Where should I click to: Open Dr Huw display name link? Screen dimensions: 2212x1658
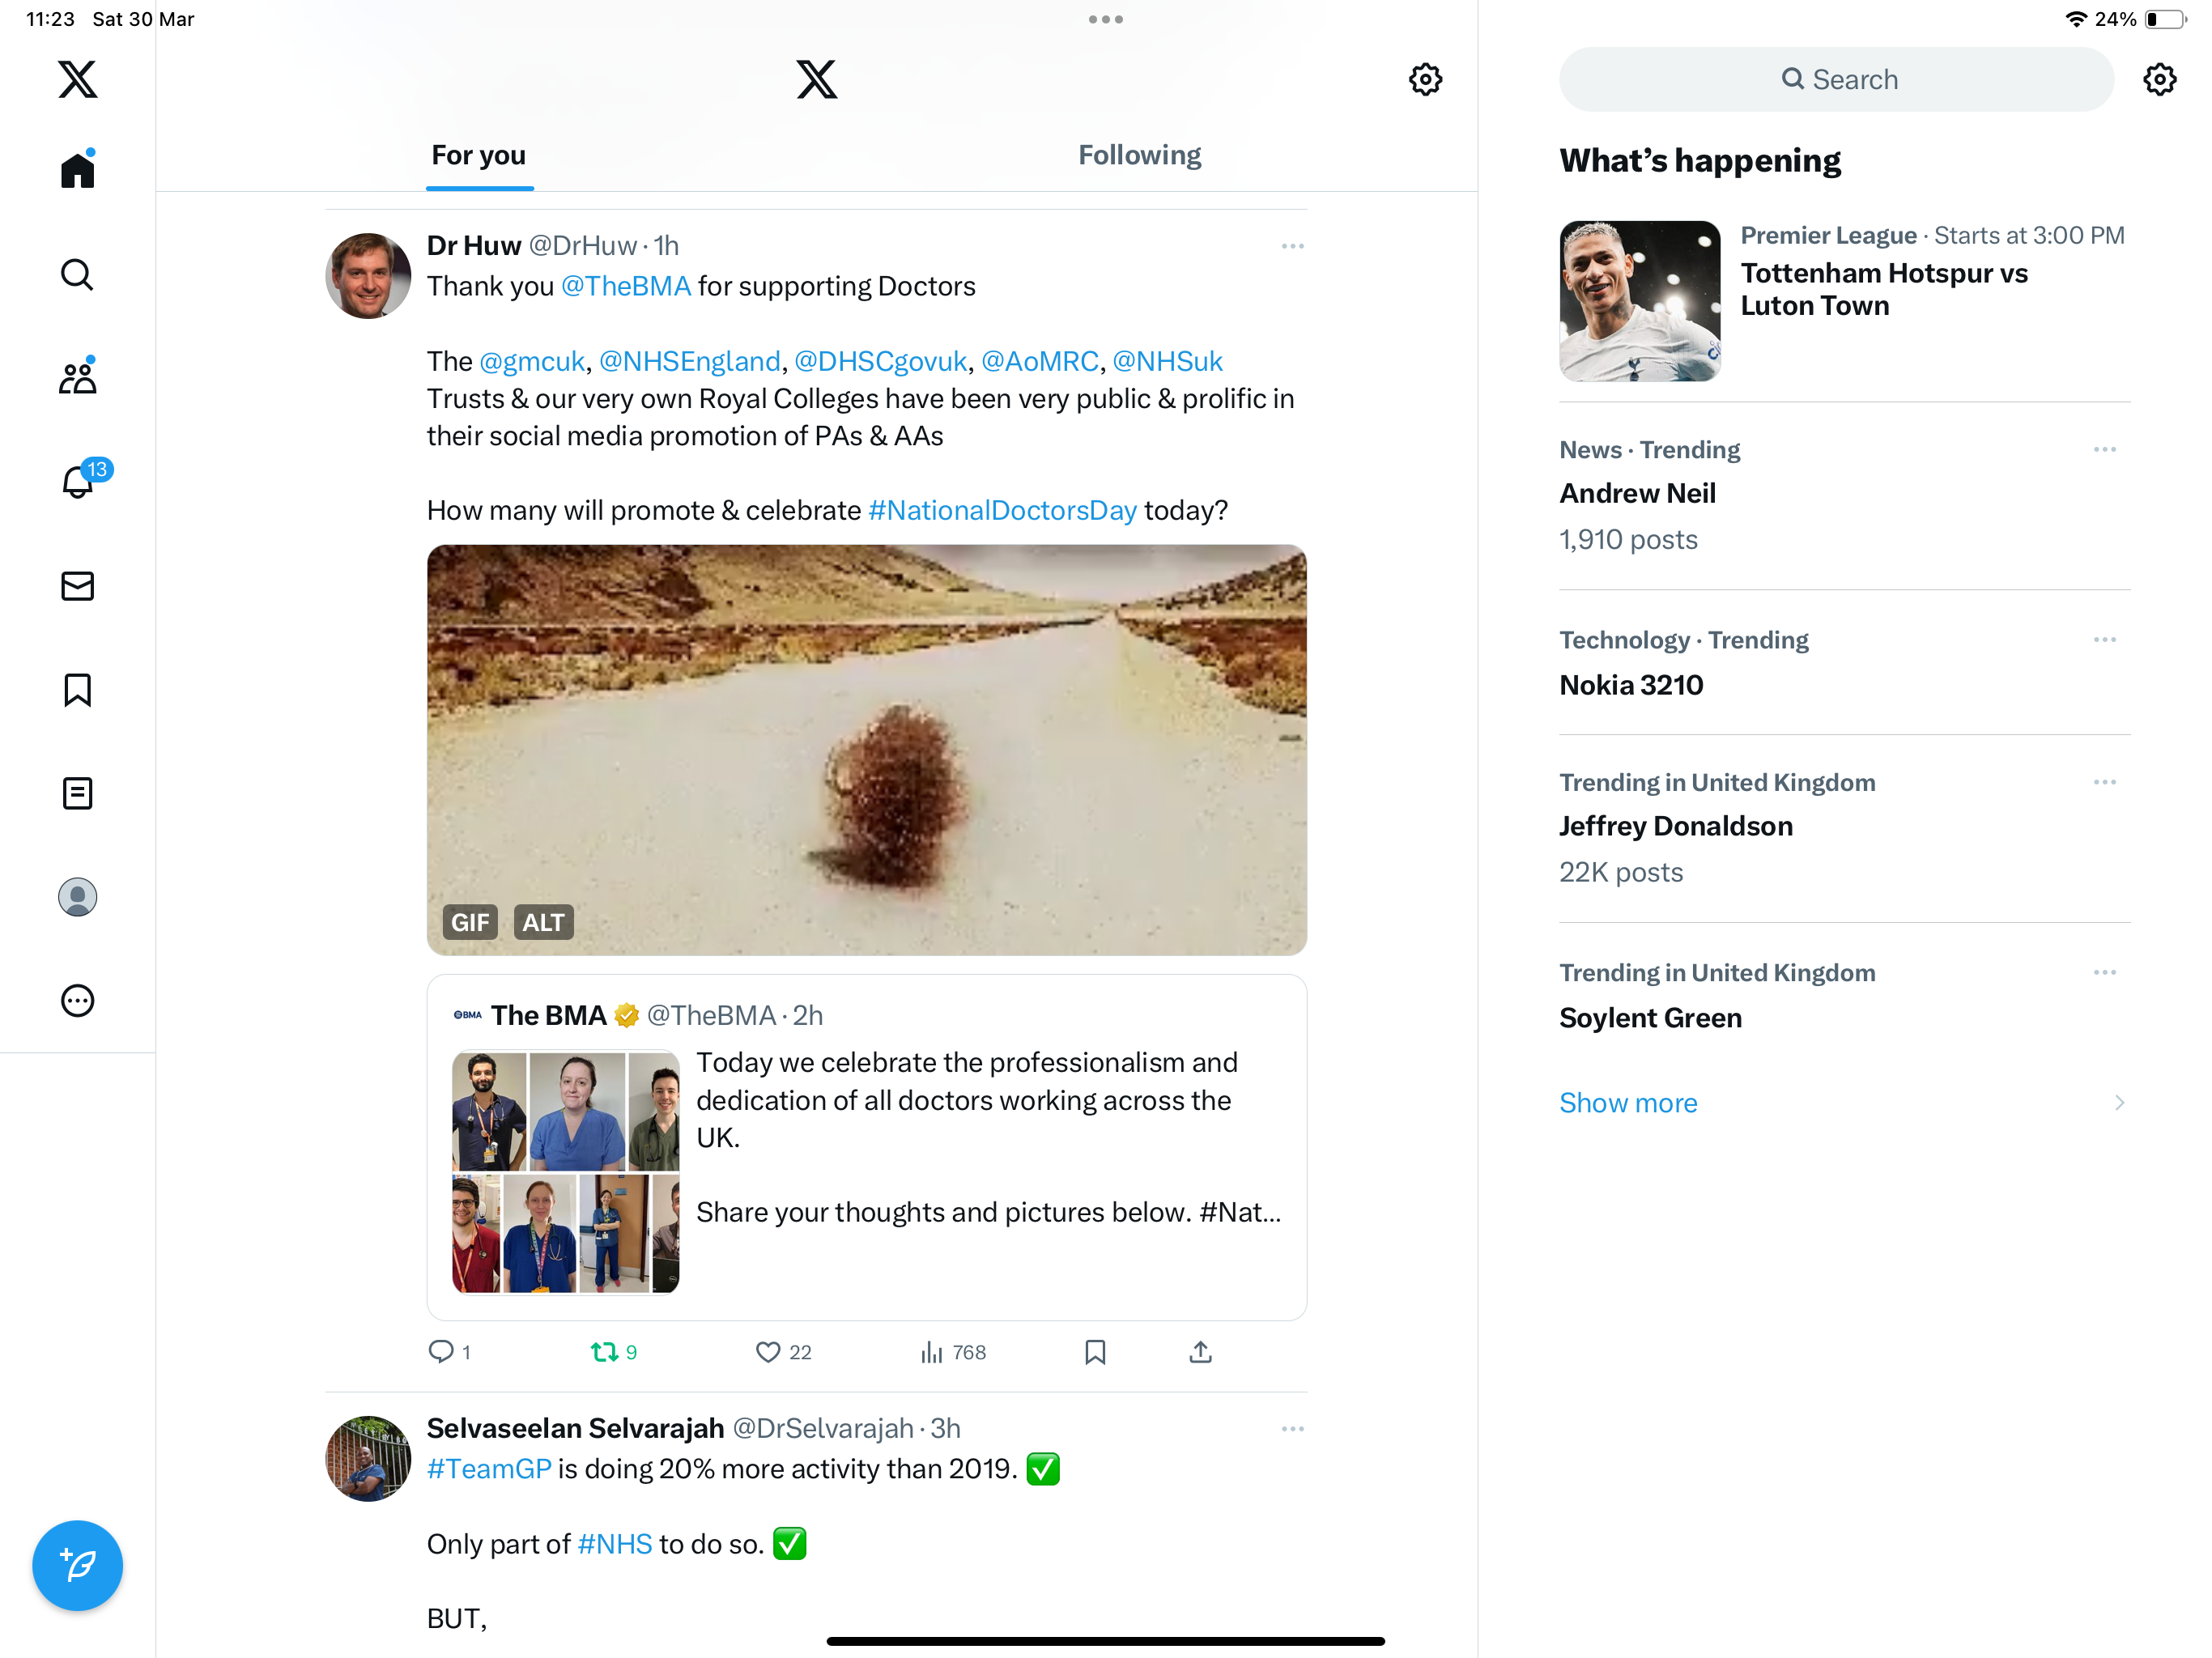click(474, 245)
